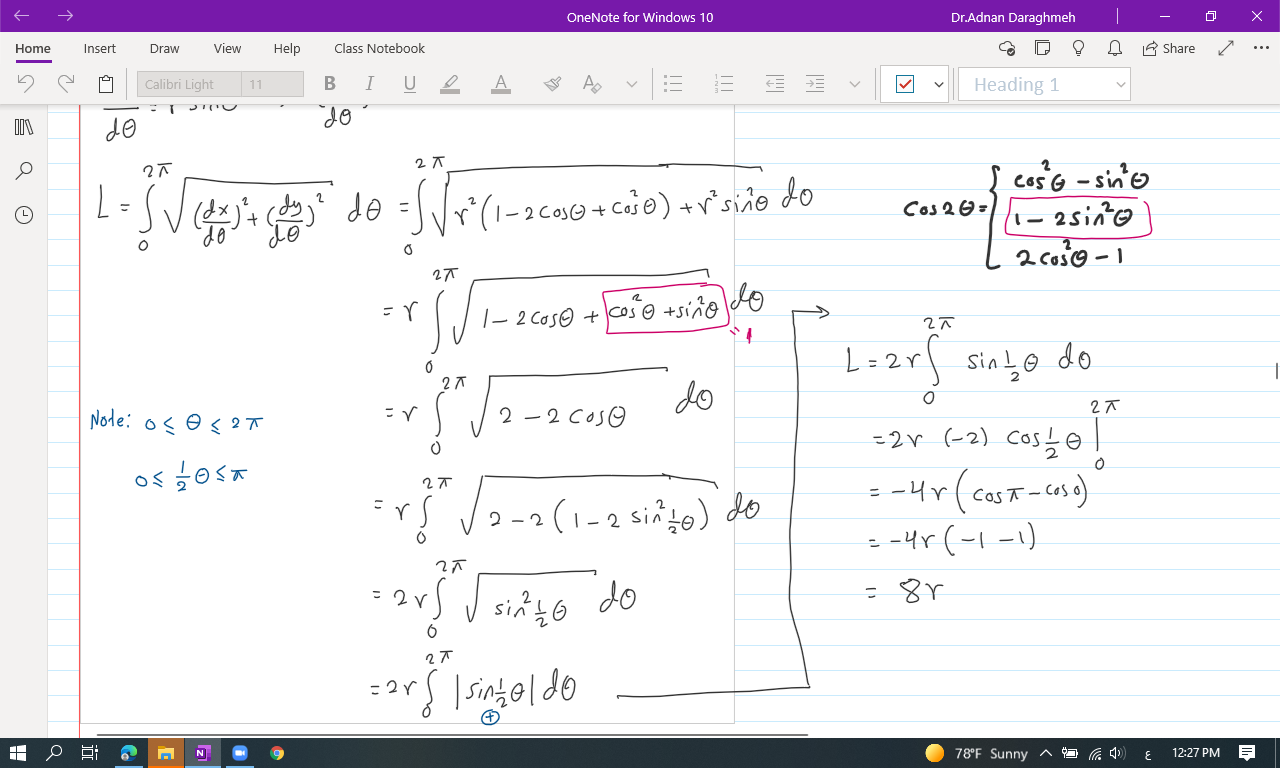Share this notebook
This screenshot has width=1280, height=768.
[1168, 48]
